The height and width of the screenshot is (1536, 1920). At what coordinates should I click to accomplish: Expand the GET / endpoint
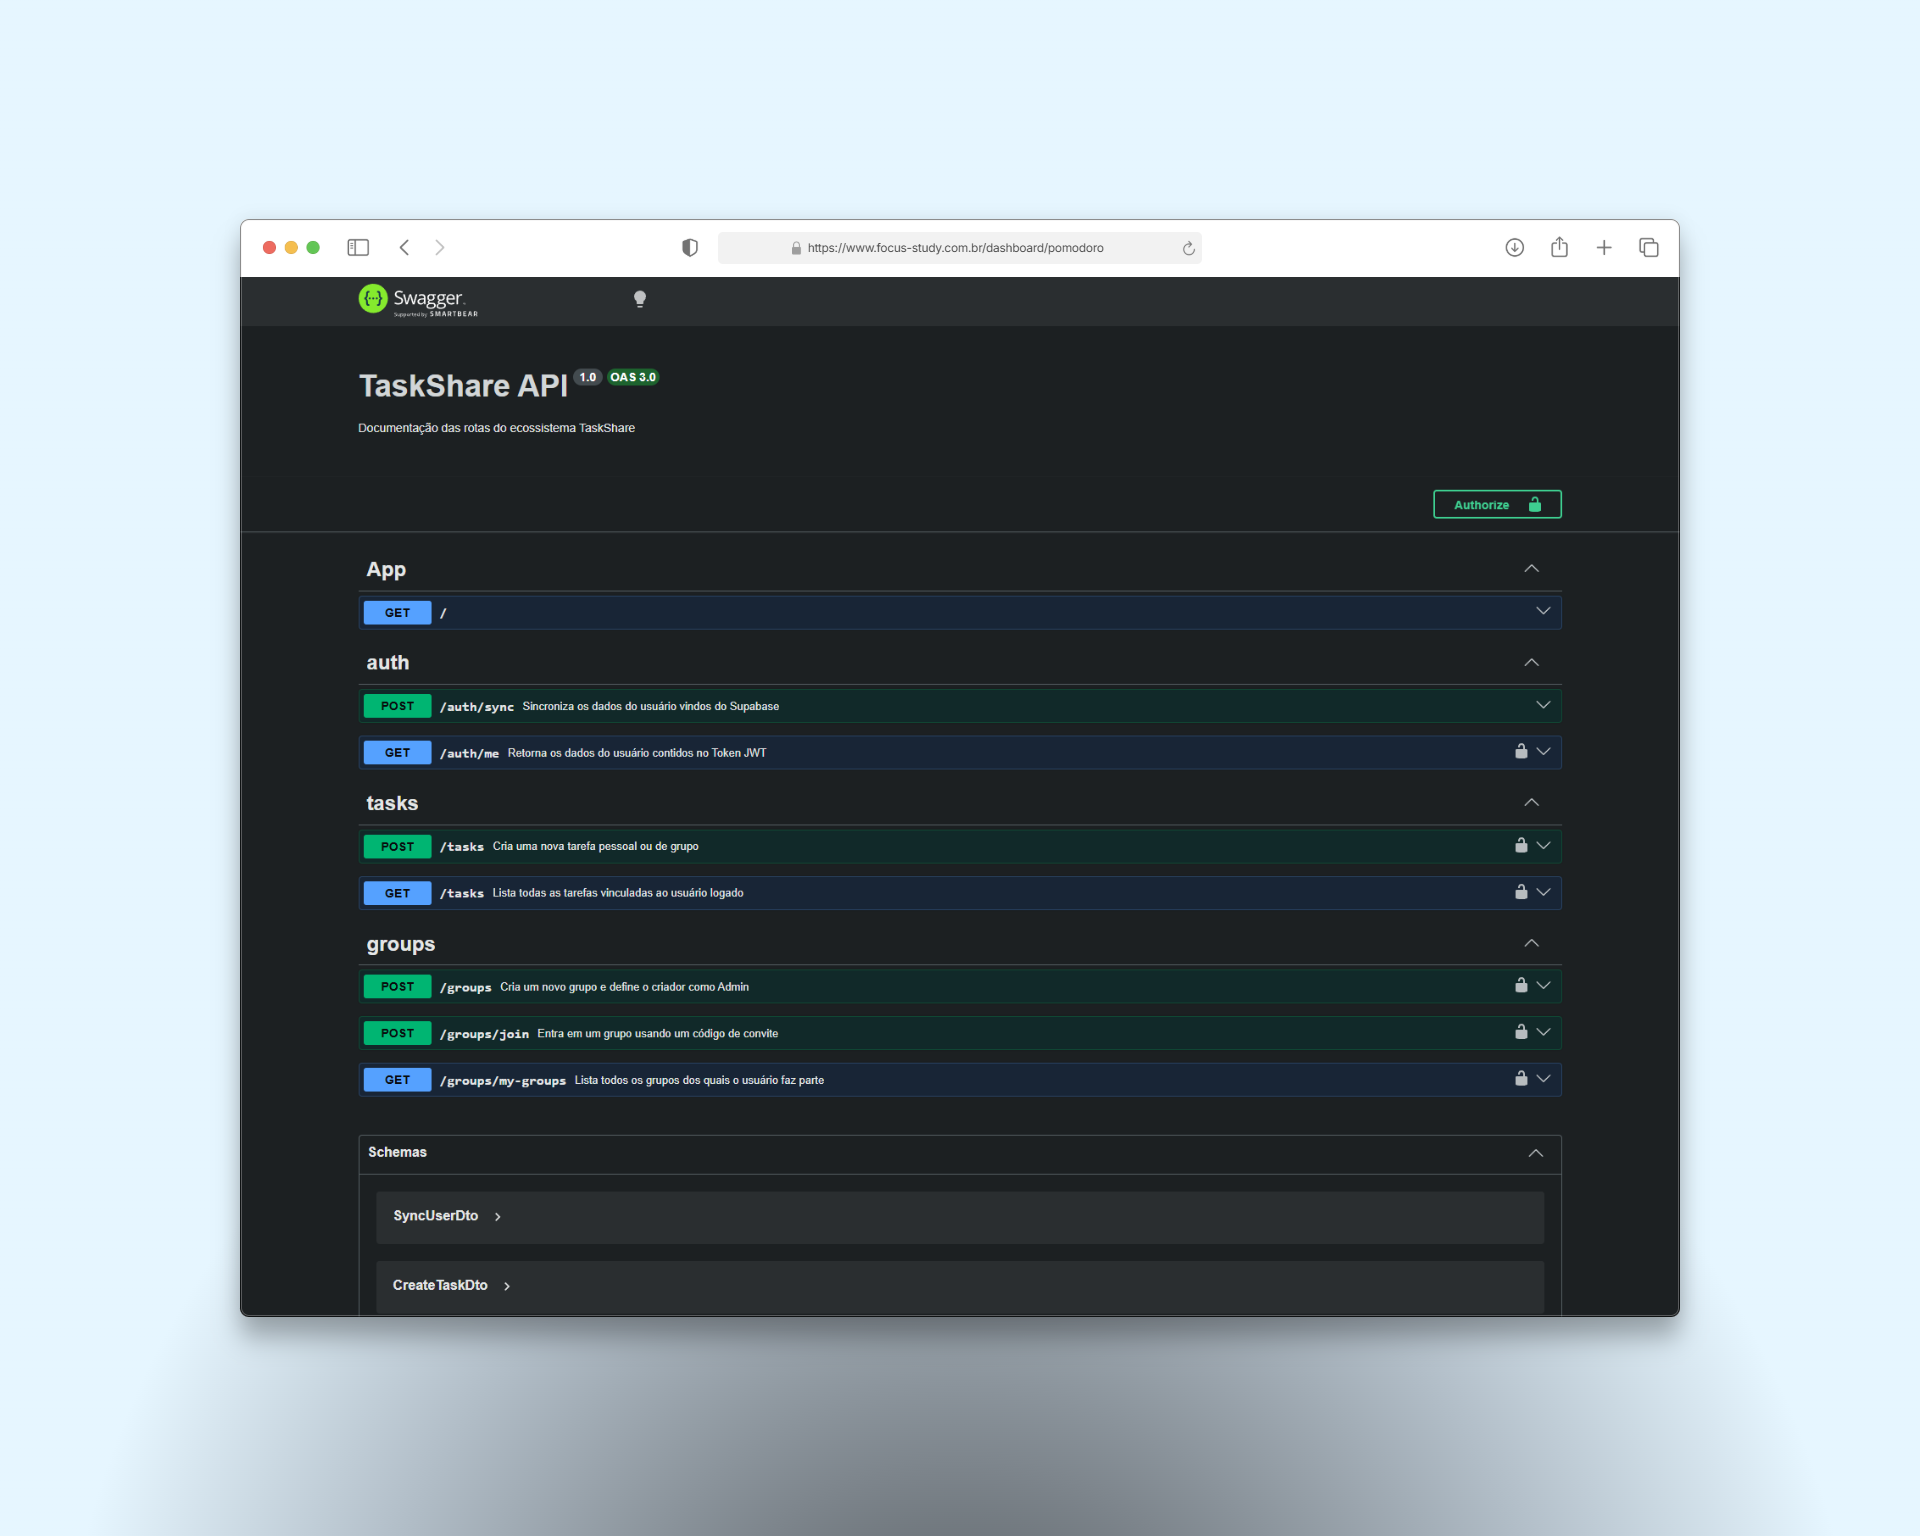click(1543, 611)
